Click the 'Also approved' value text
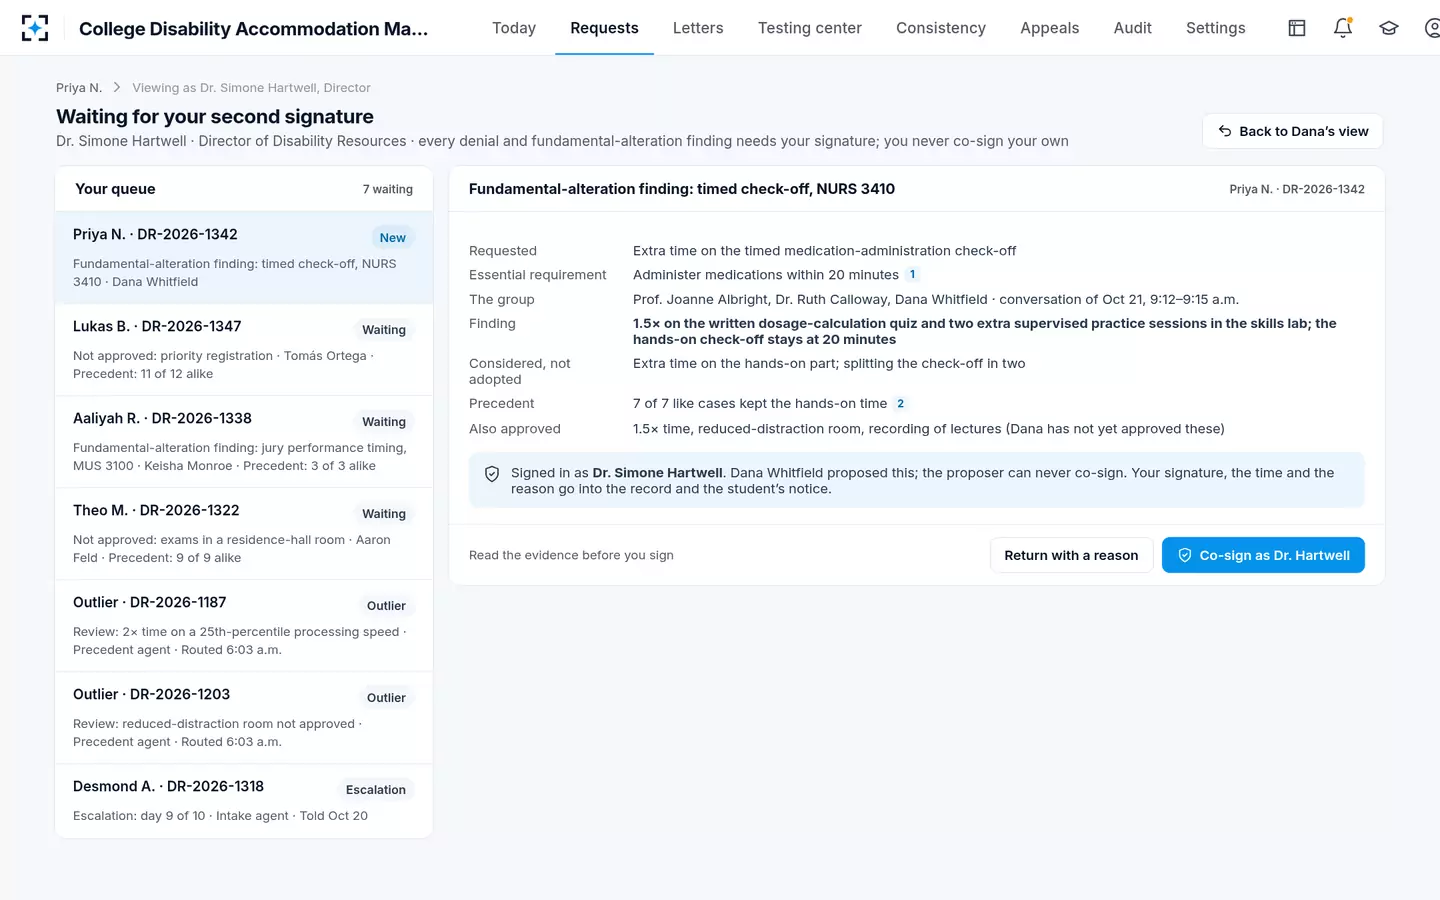This screenshot has width=1440, height=900. 929,429
